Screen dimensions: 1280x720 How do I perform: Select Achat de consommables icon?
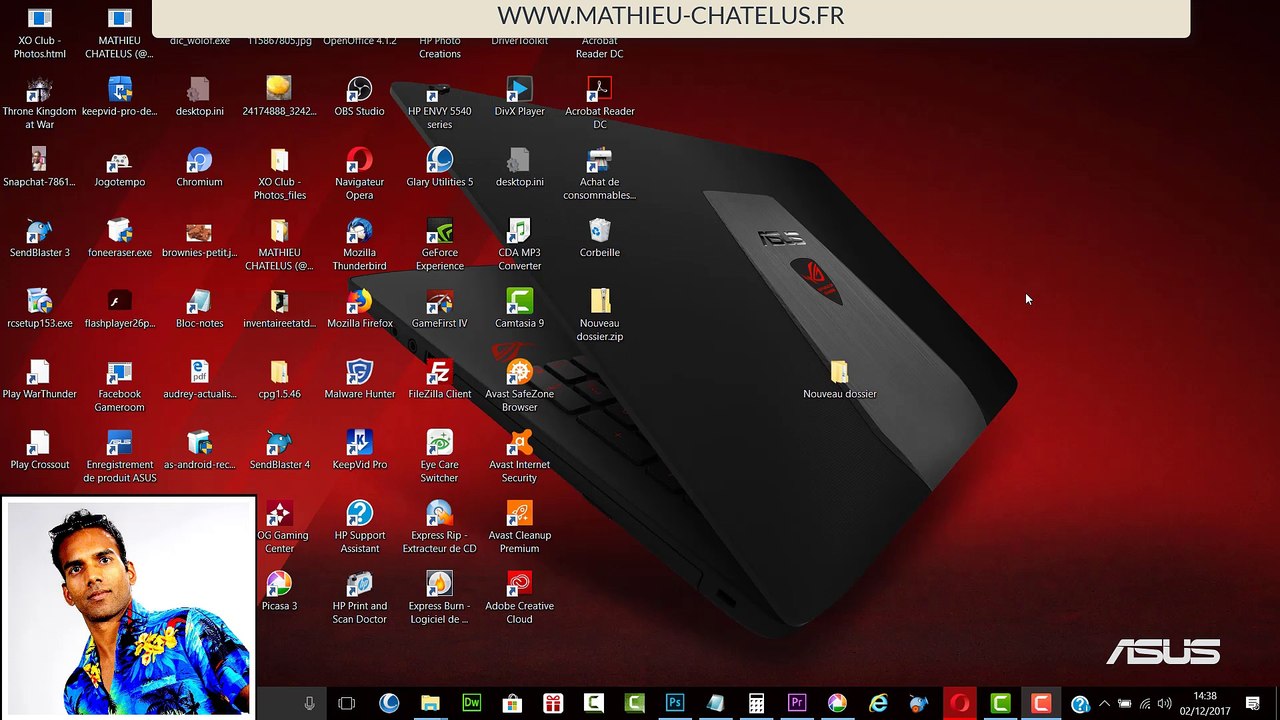(x=599, y=174)
